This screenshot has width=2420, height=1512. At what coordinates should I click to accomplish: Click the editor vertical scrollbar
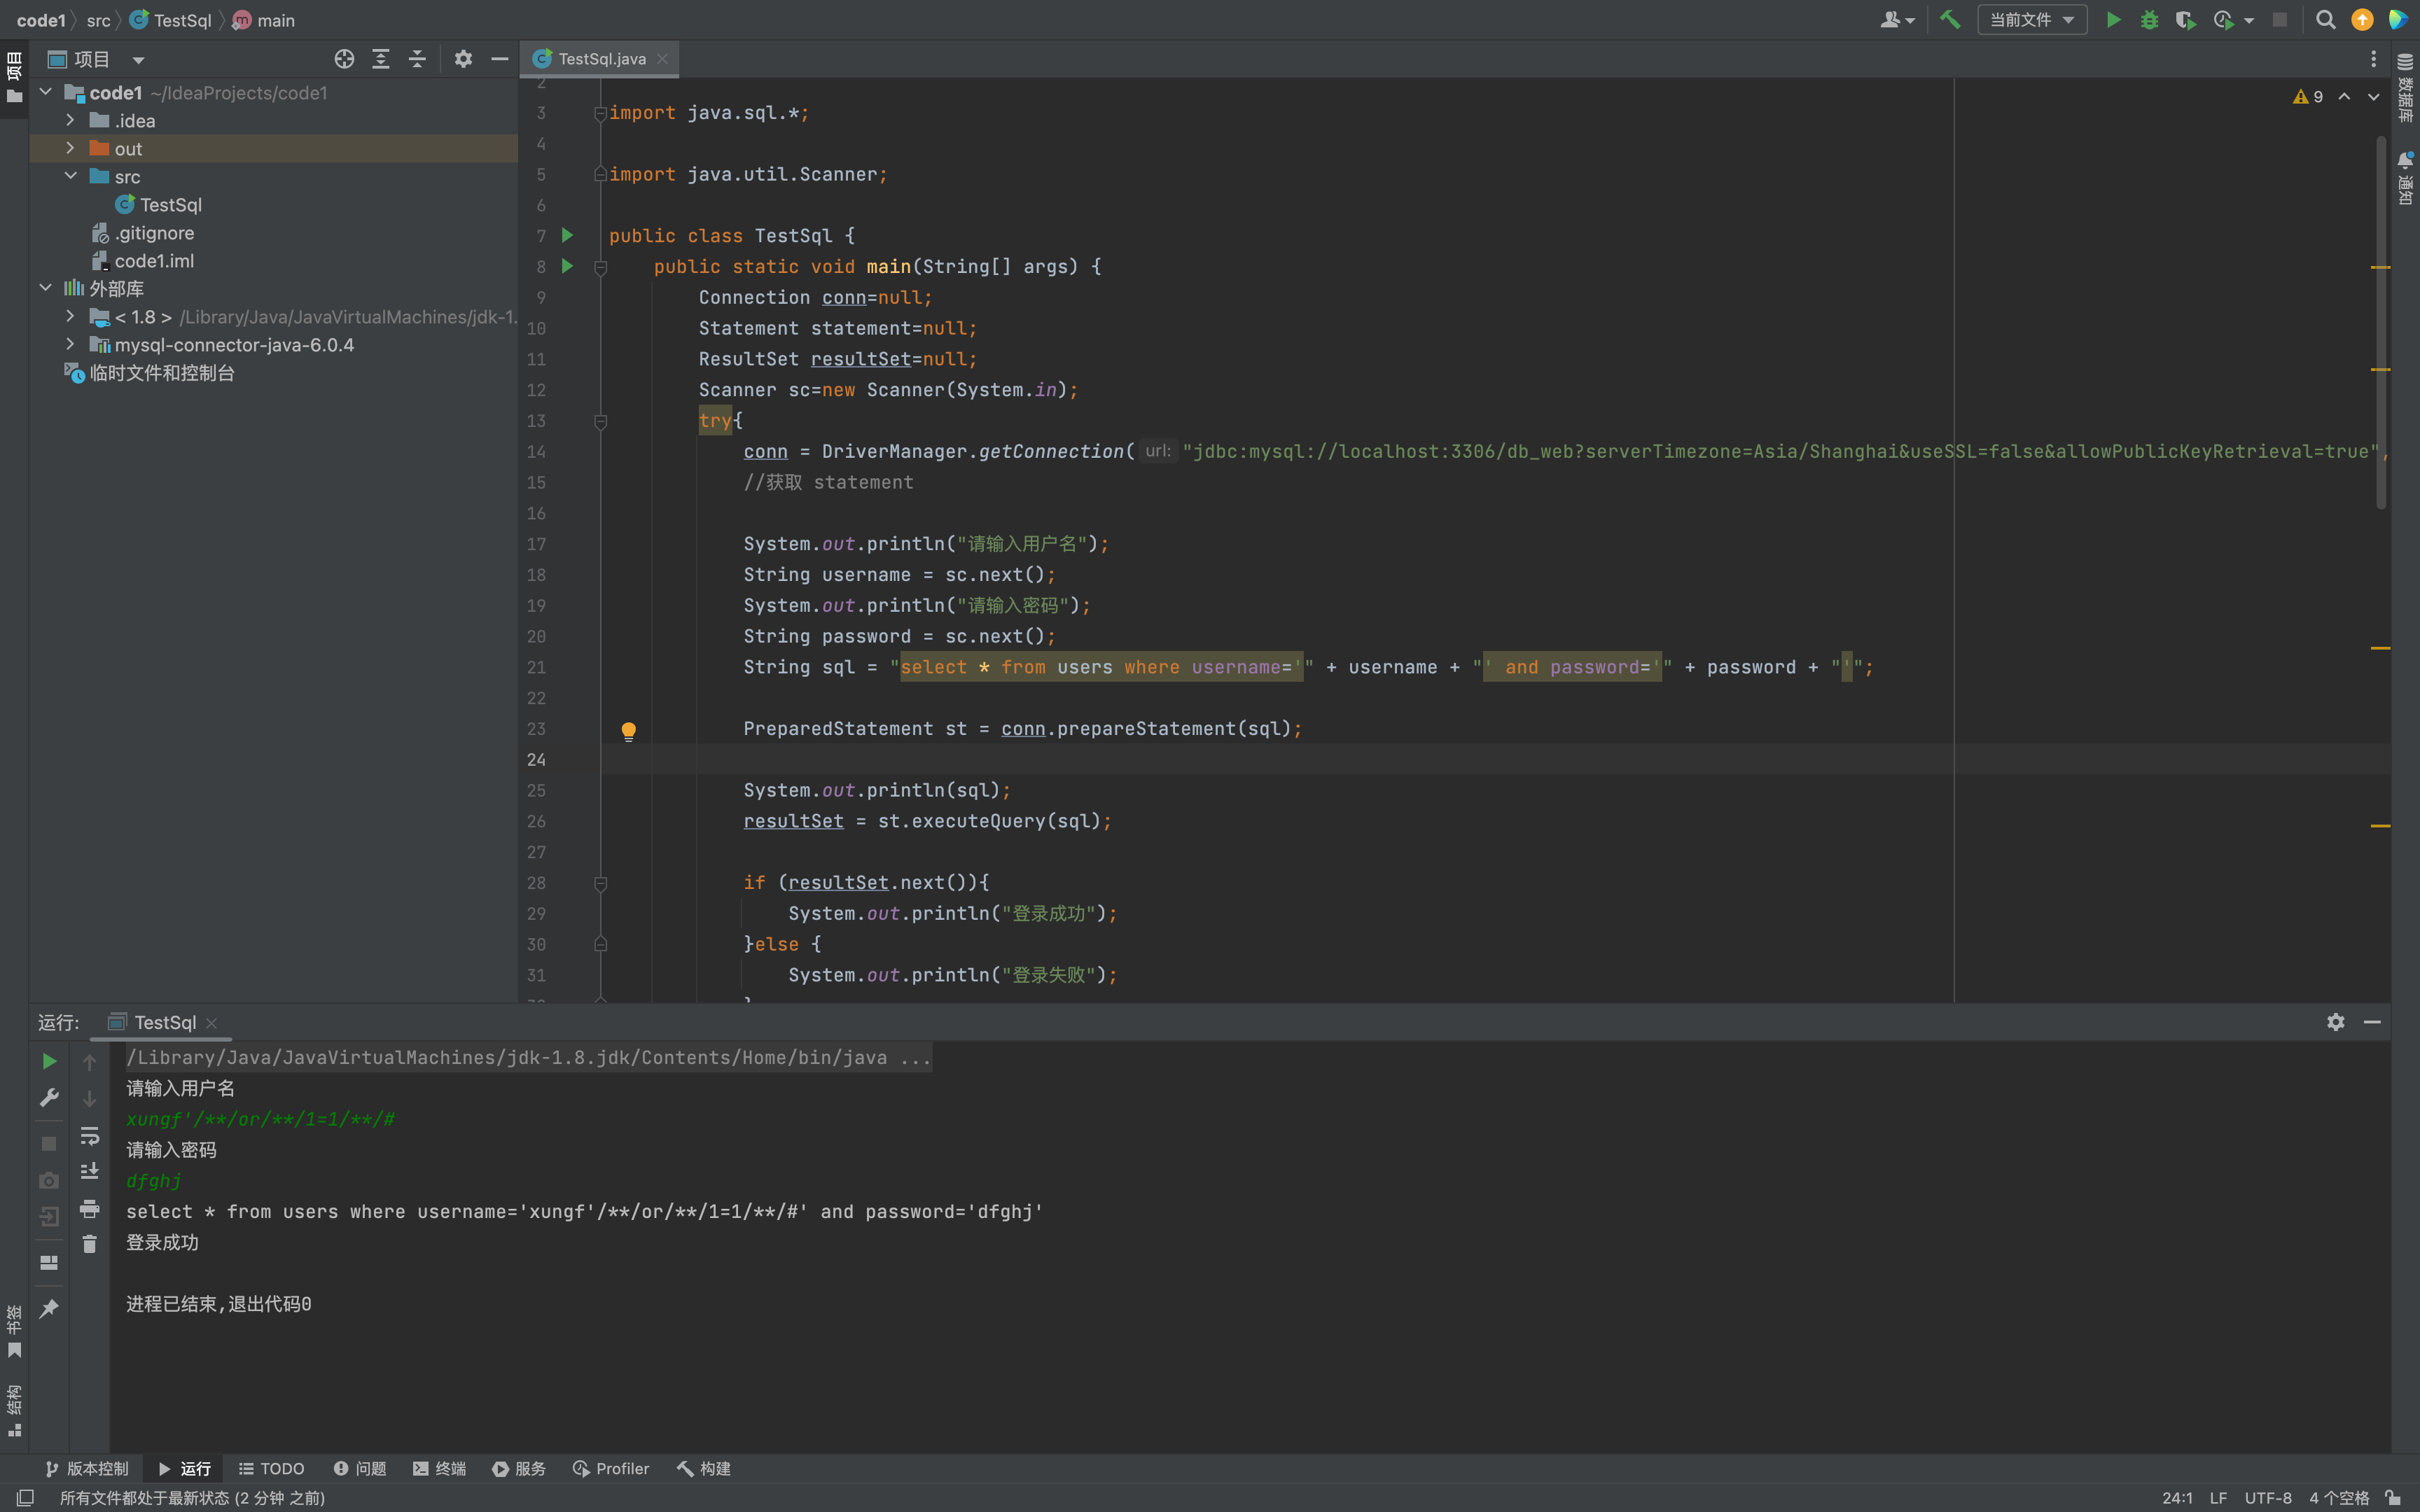(x=2381, y=320)
